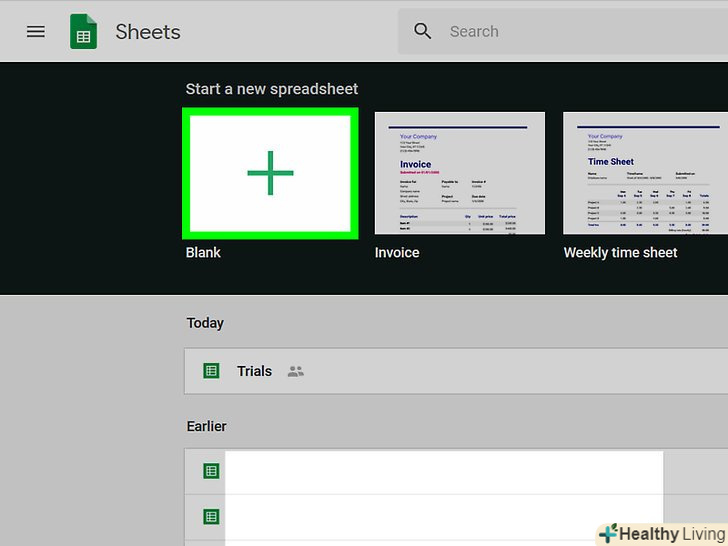The height and width of the screenshot is (546, 728).
Task: Click the Weekly time sheet label
Action: pos(620,253)
